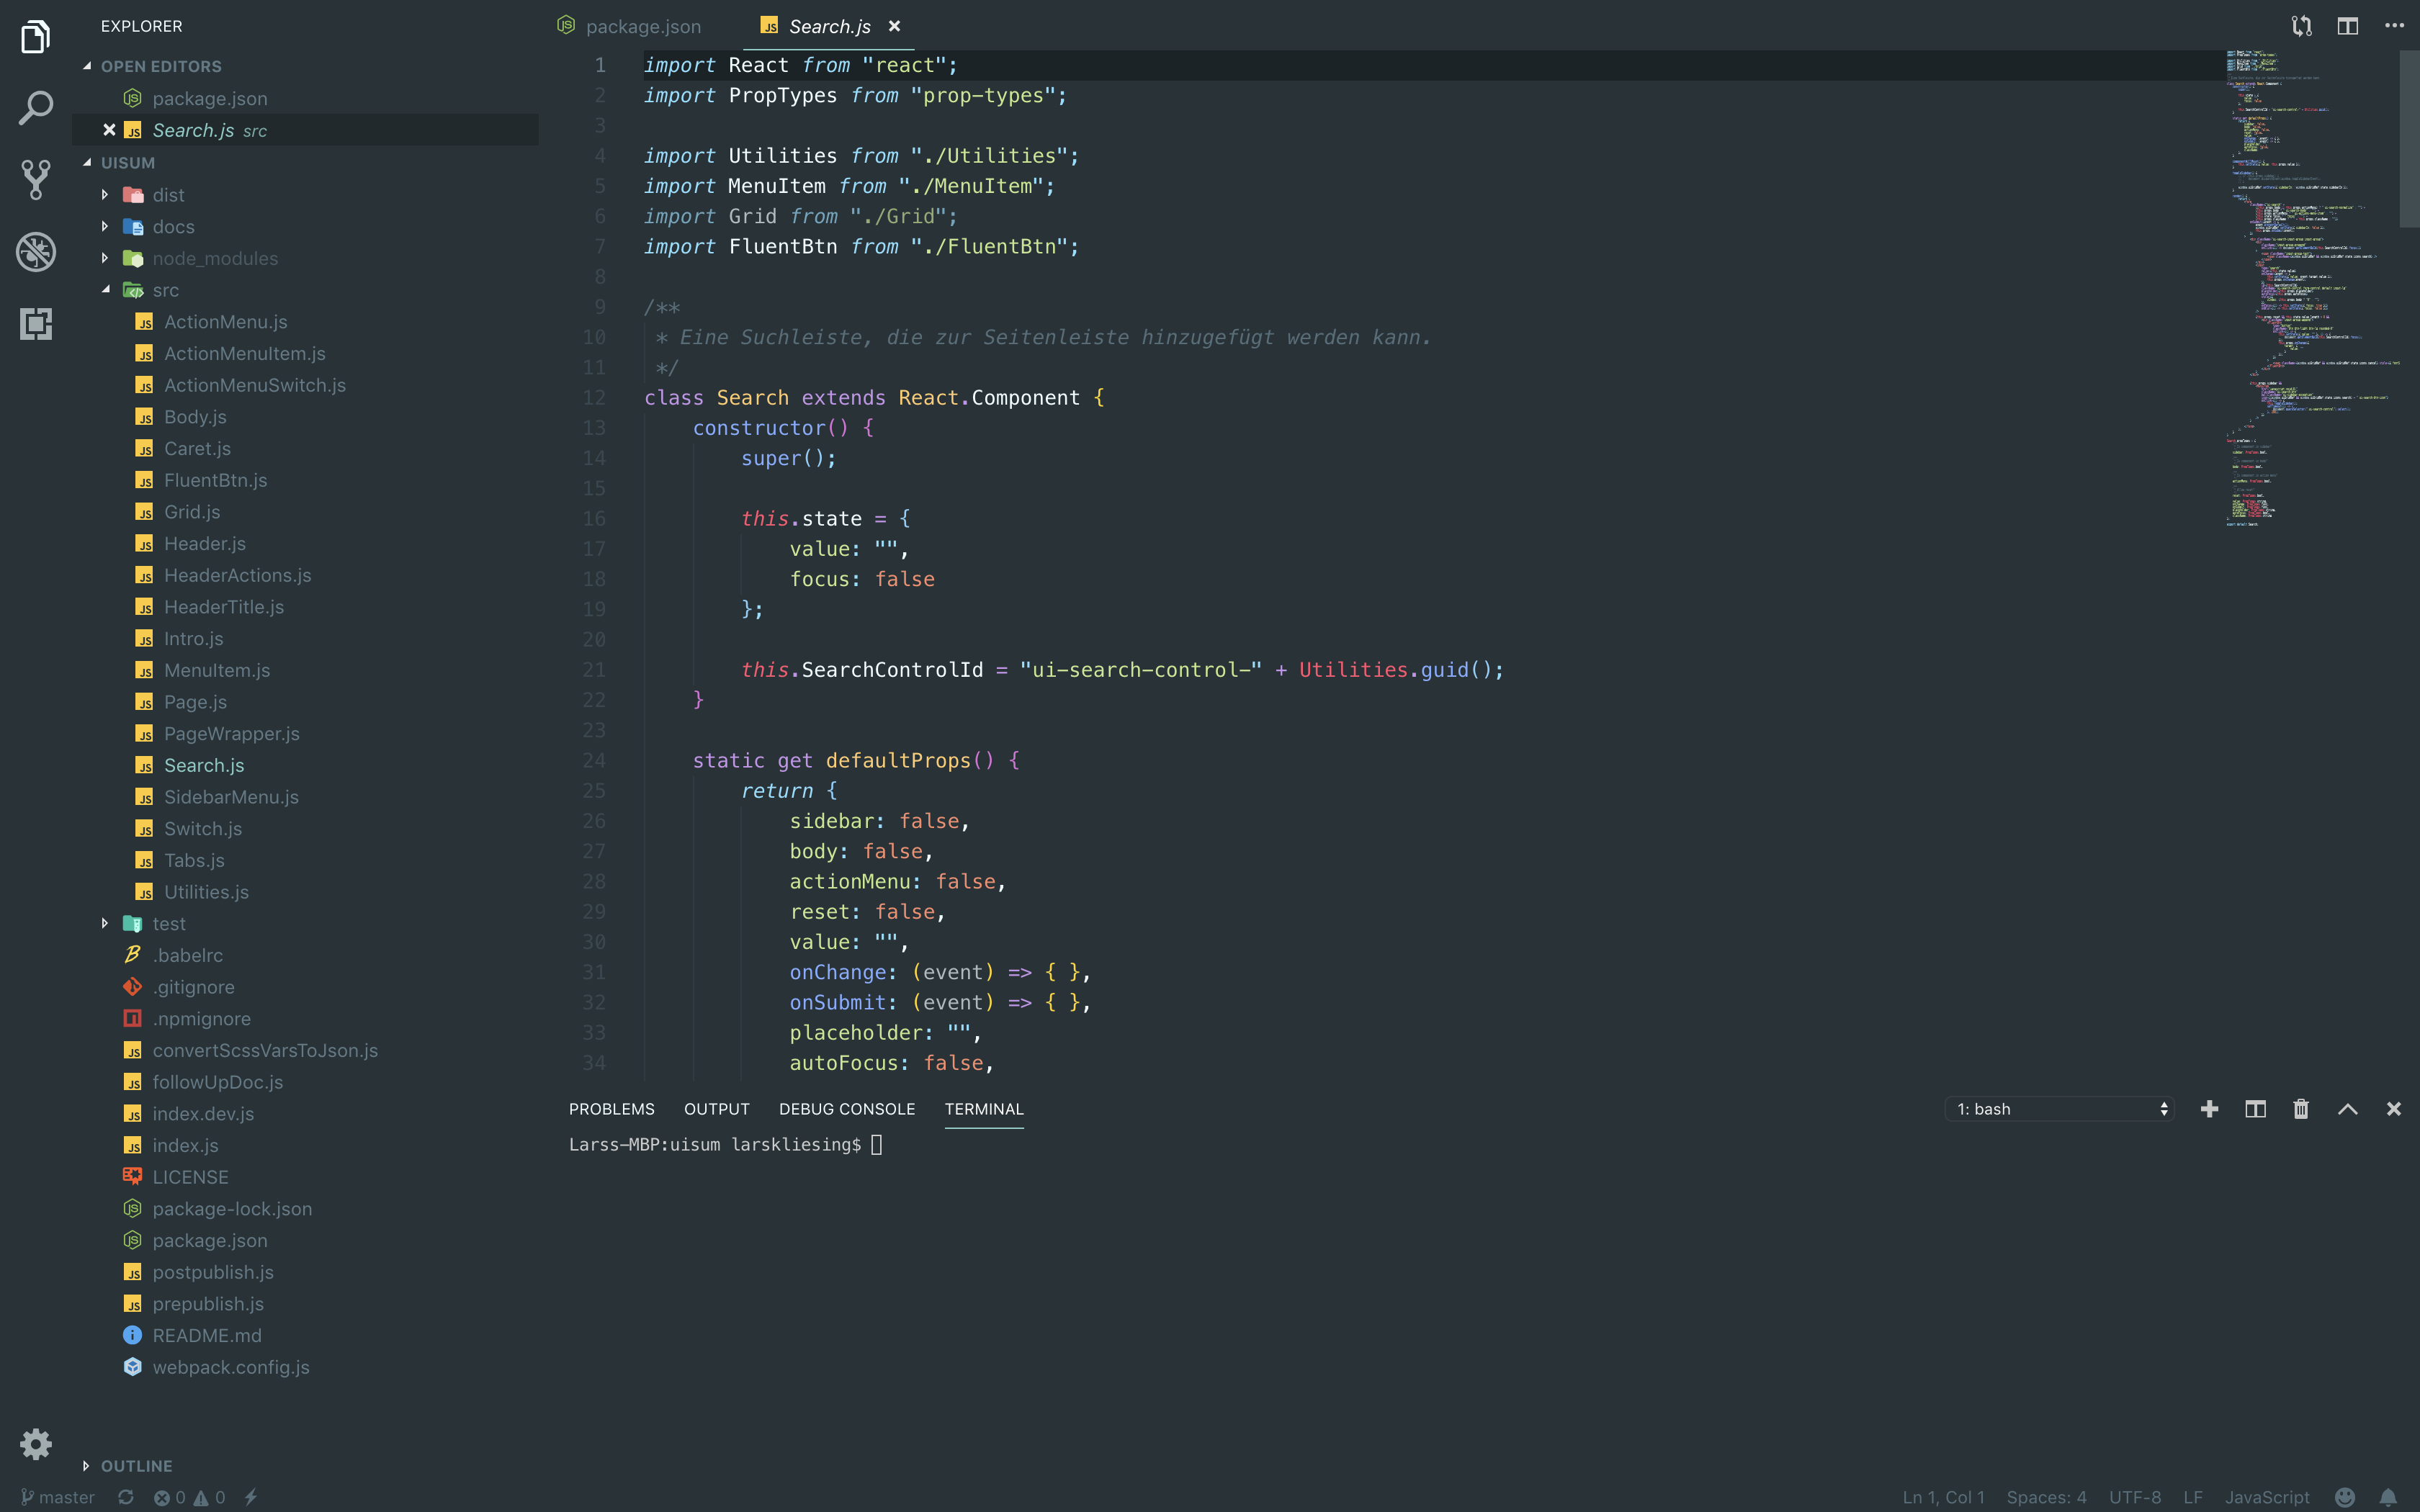Open the Extensions view
The image size is (2420, 1512).
point(36,324)
